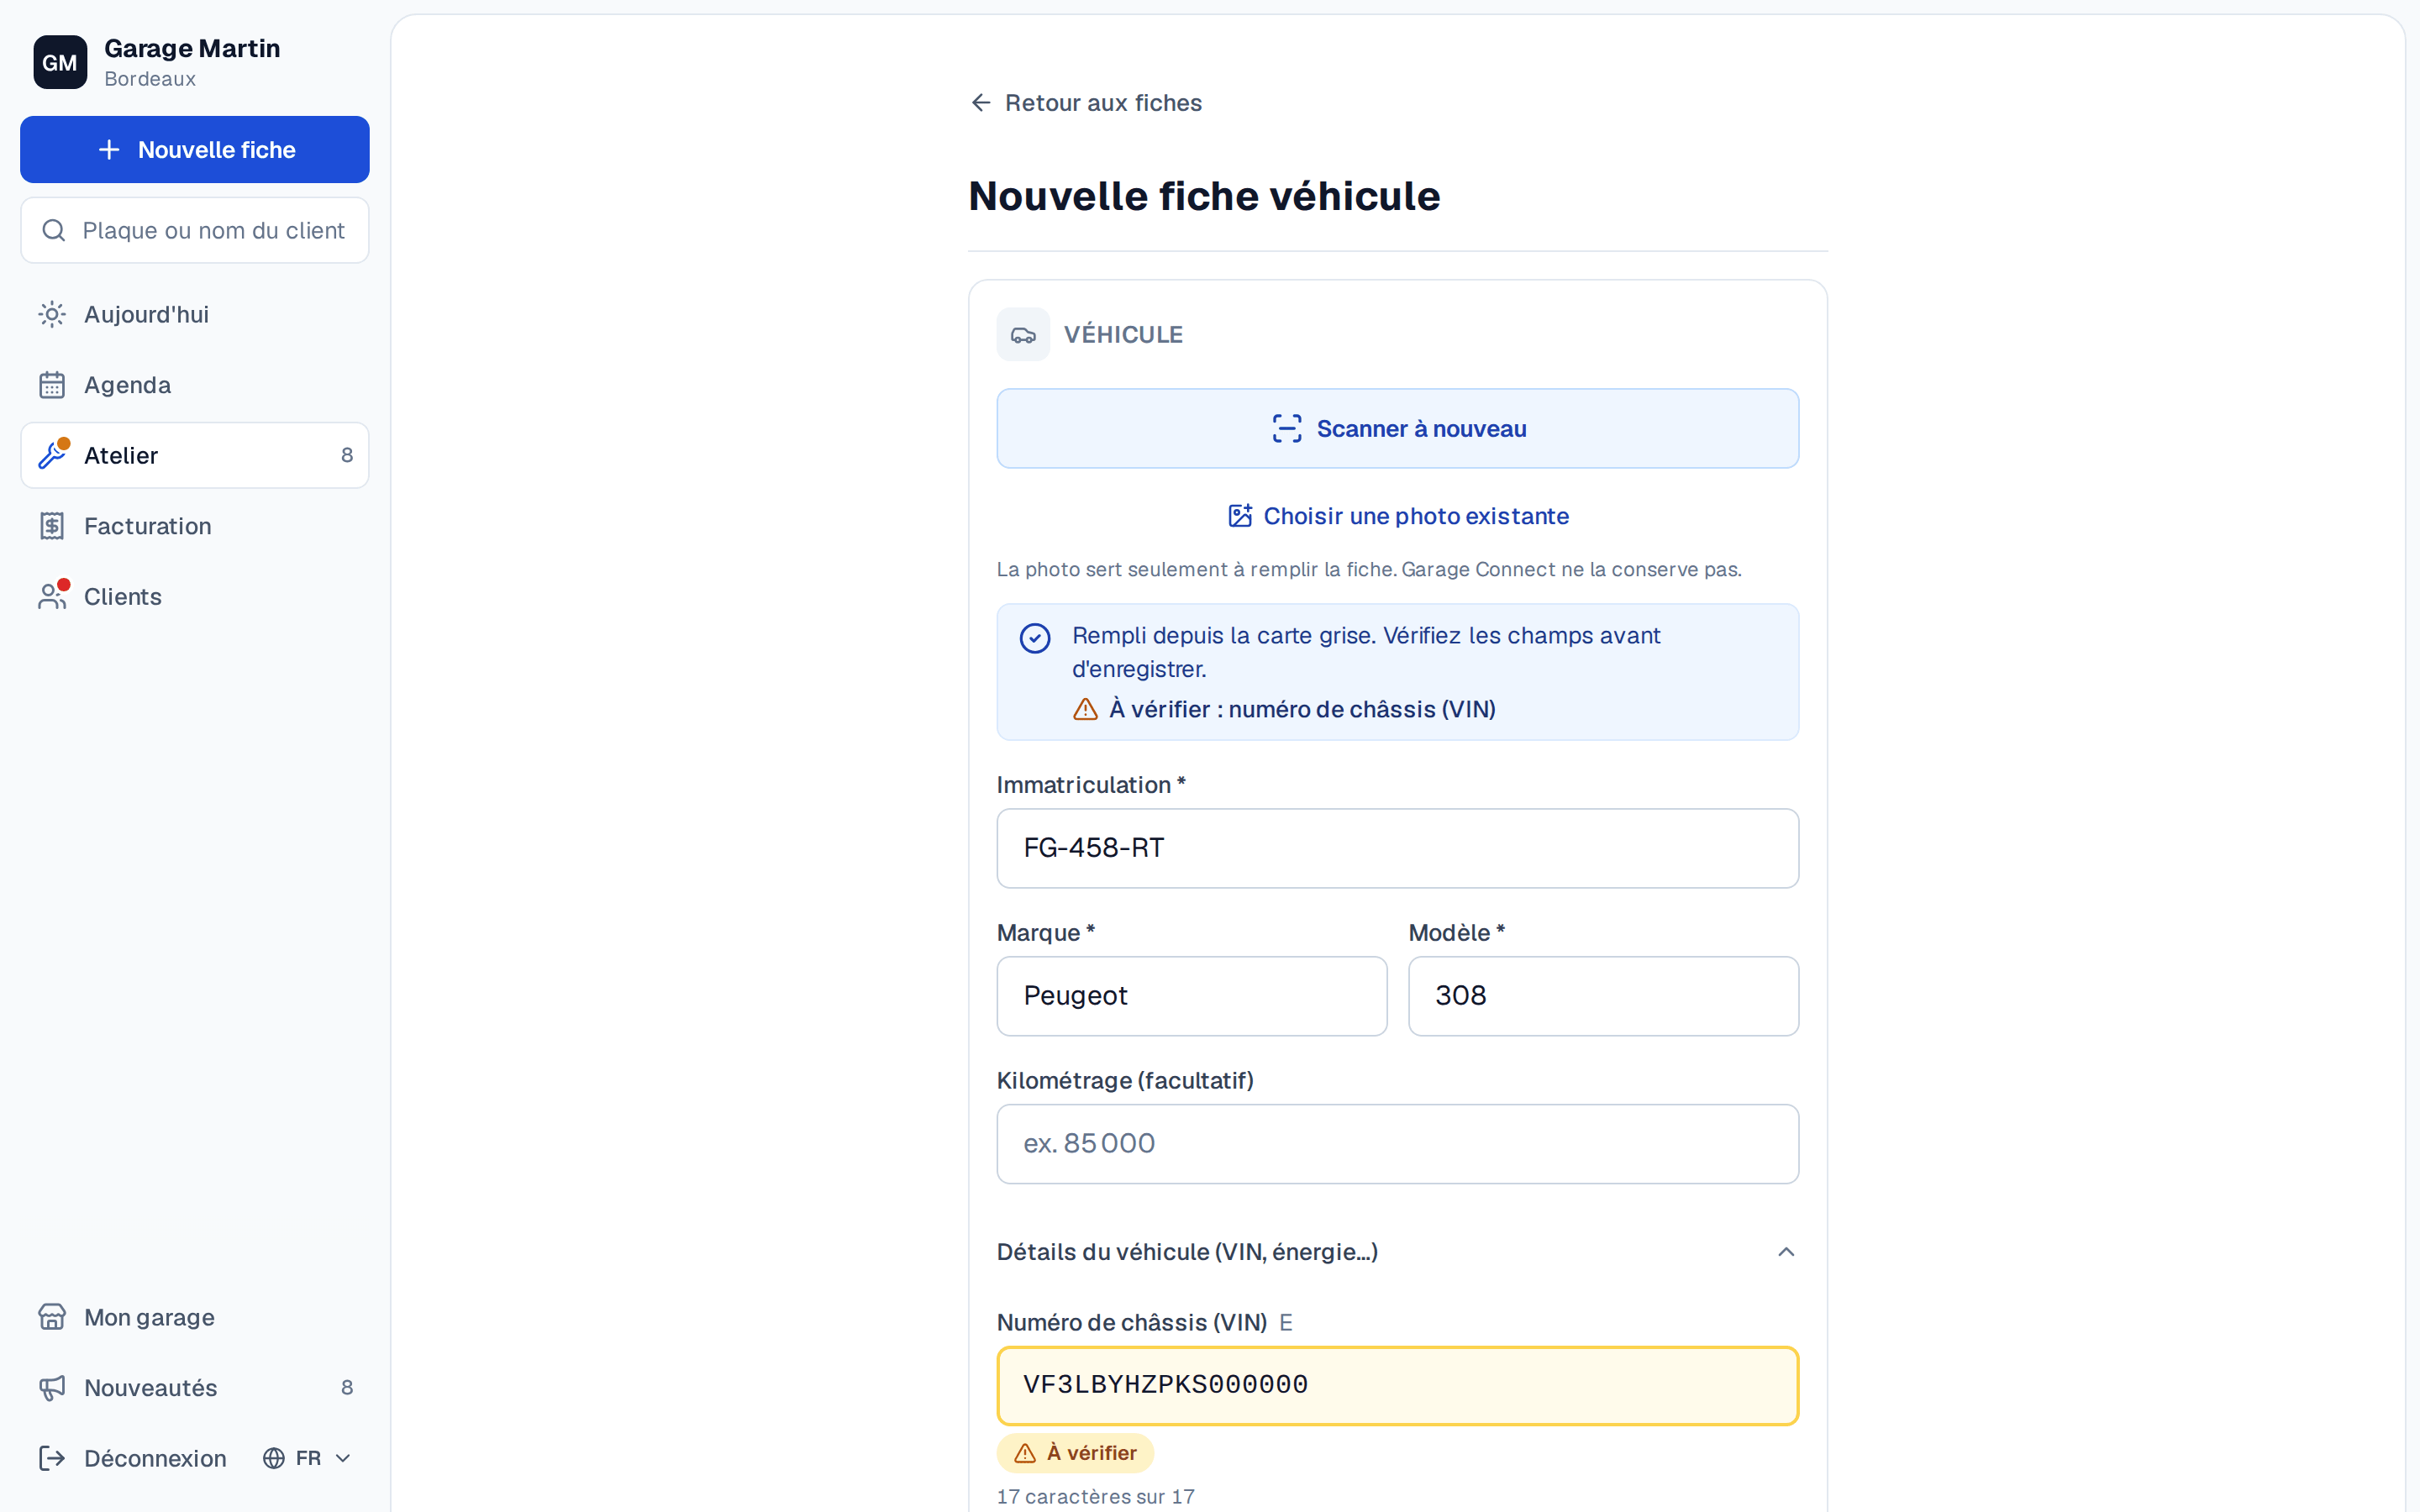The width and height of the screenshot is (2420, 1512).
Task: Click the GM garage logo avatar
Action: (x=60, y=62)
